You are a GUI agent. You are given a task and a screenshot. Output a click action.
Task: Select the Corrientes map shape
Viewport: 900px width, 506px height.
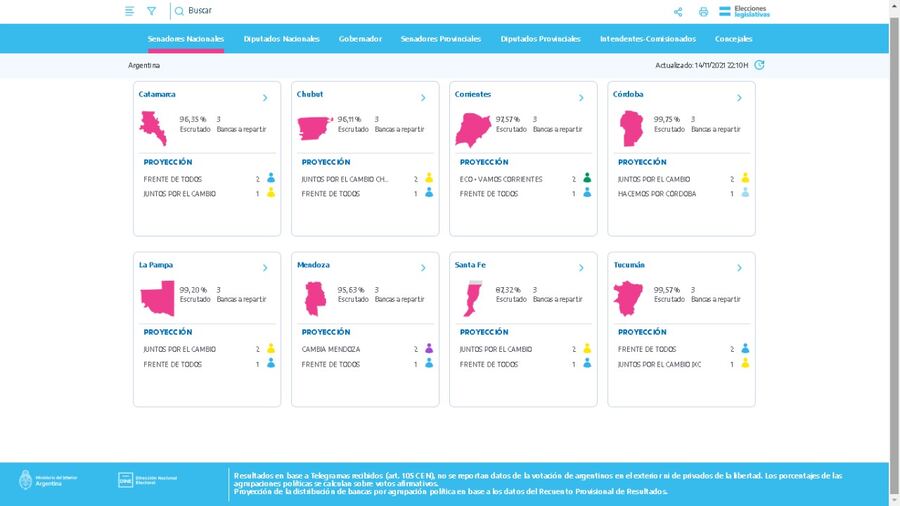click(x=474, y=130)
